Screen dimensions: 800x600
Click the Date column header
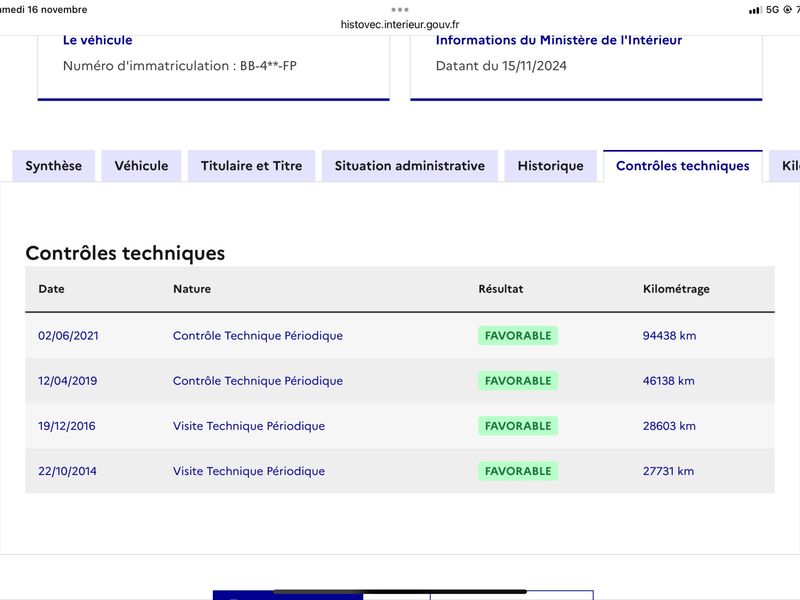52,289
